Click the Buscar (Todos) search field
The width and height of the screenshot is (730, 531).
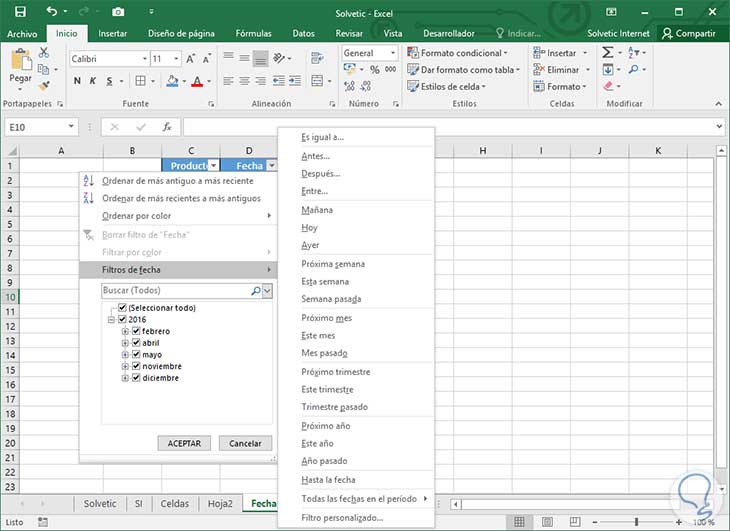pos(177,290)
